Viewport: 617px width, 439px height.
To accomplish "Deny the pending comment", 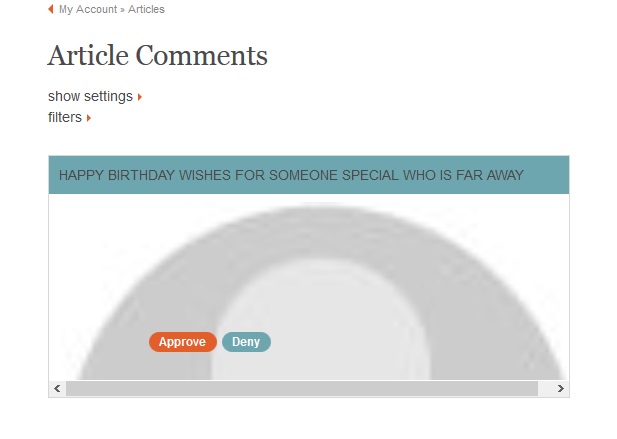I will pos(246,342).
